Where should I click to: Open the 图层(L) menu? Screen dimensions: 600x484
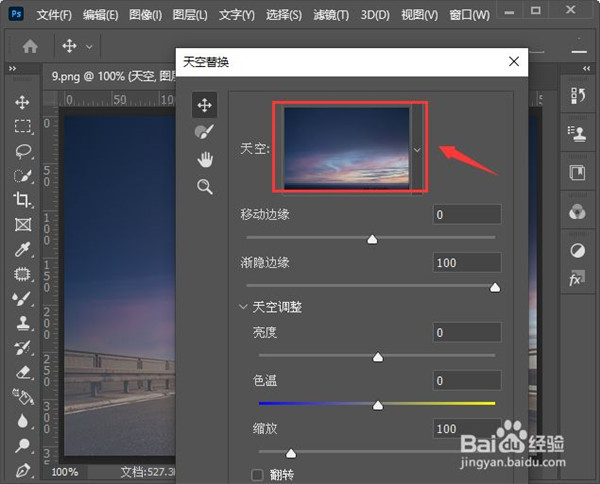click(x=189, y=15)
